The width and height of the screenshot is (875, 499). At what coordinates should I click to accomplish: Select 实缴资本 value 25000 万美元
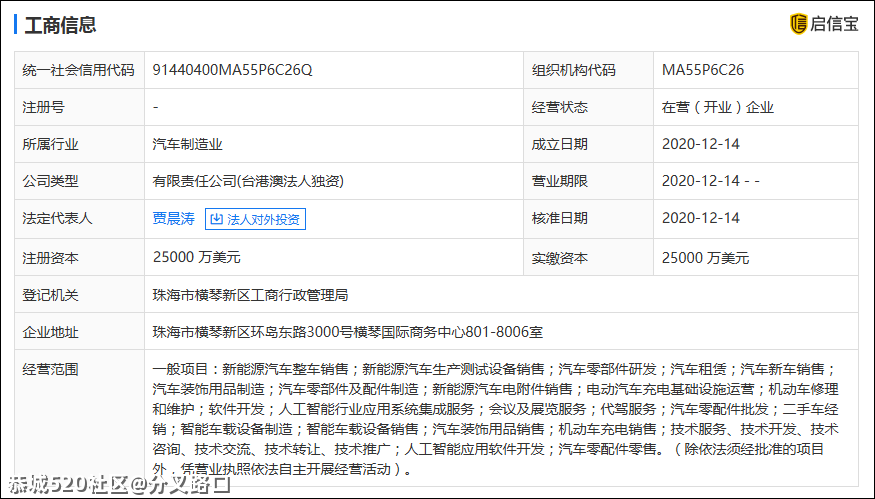(705, 258)
